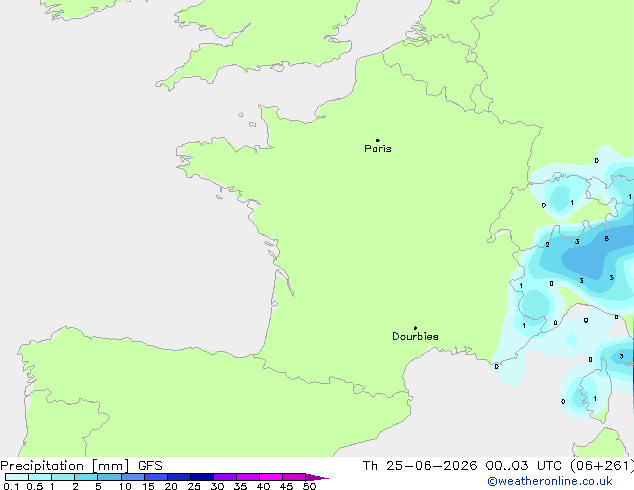Click the Paris city label
634x490 pixels.
378,149
